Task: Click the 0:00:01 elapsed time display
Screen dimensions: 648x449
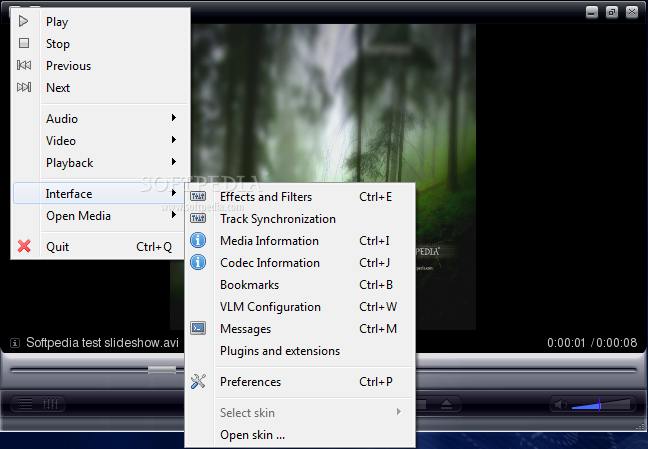Action: [566, 343]
